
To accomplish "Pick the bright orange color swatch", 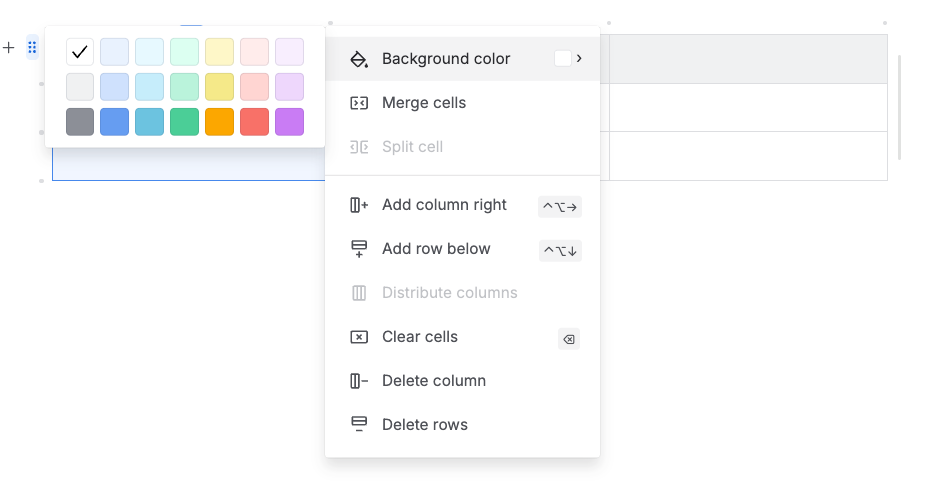I will click(220, 122).
